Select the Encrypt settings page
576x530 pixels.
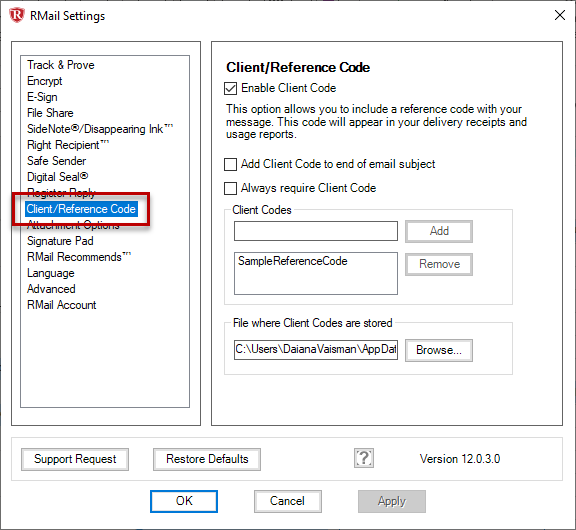(44, 81)
